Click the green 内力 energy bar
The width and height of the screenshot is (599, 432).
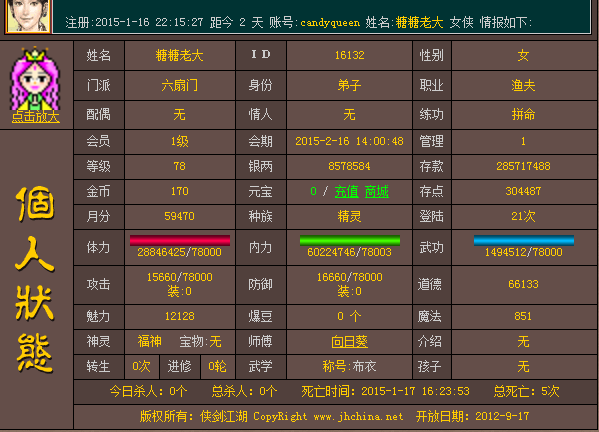[350, 240]
